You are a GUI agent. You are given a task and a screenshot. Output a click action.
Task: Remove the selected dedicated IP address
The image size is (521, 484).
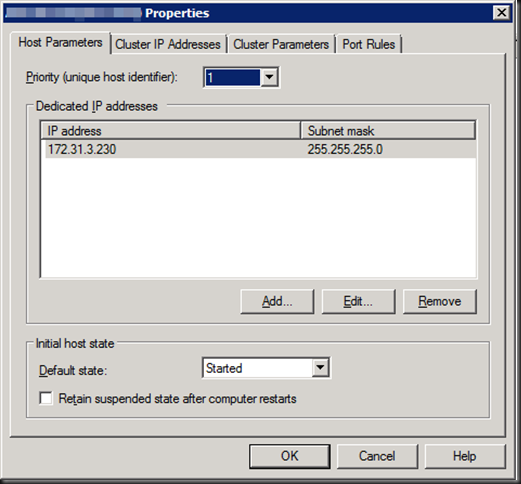click(440, 302)
